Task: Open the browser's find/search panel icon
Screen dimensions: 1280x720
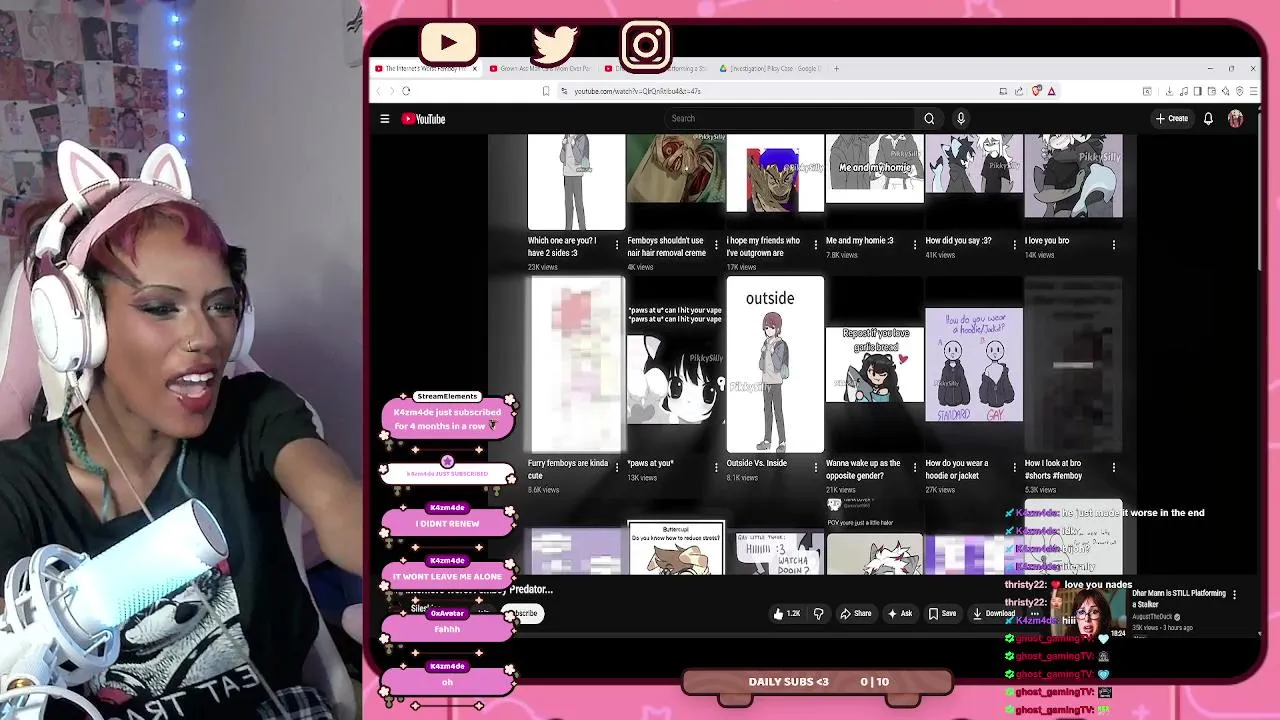Action: [x=1147, y=91]
